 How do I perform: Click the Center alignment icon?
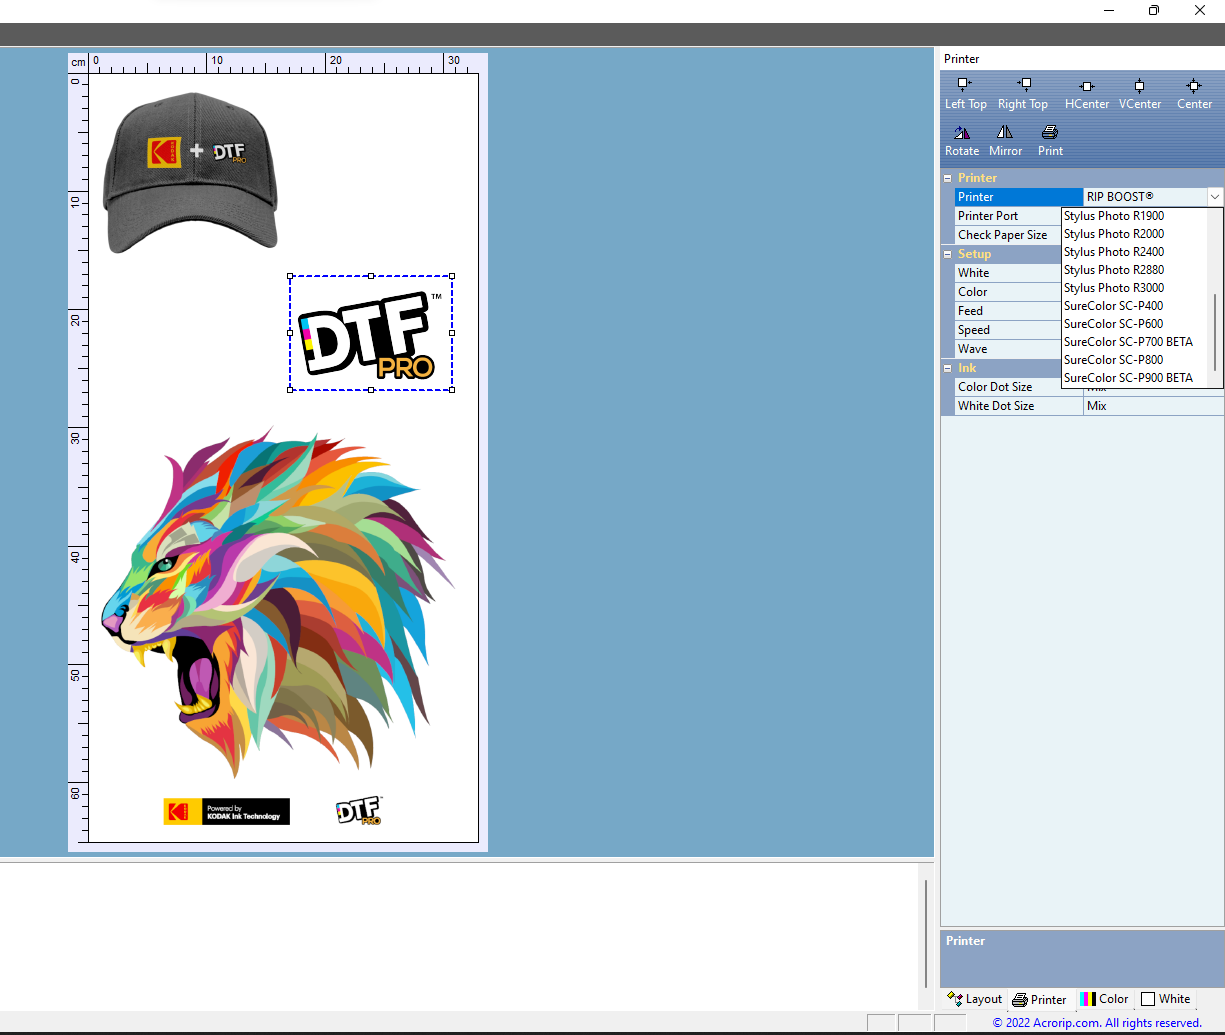pyautogui.click(x=1193, y=86)
